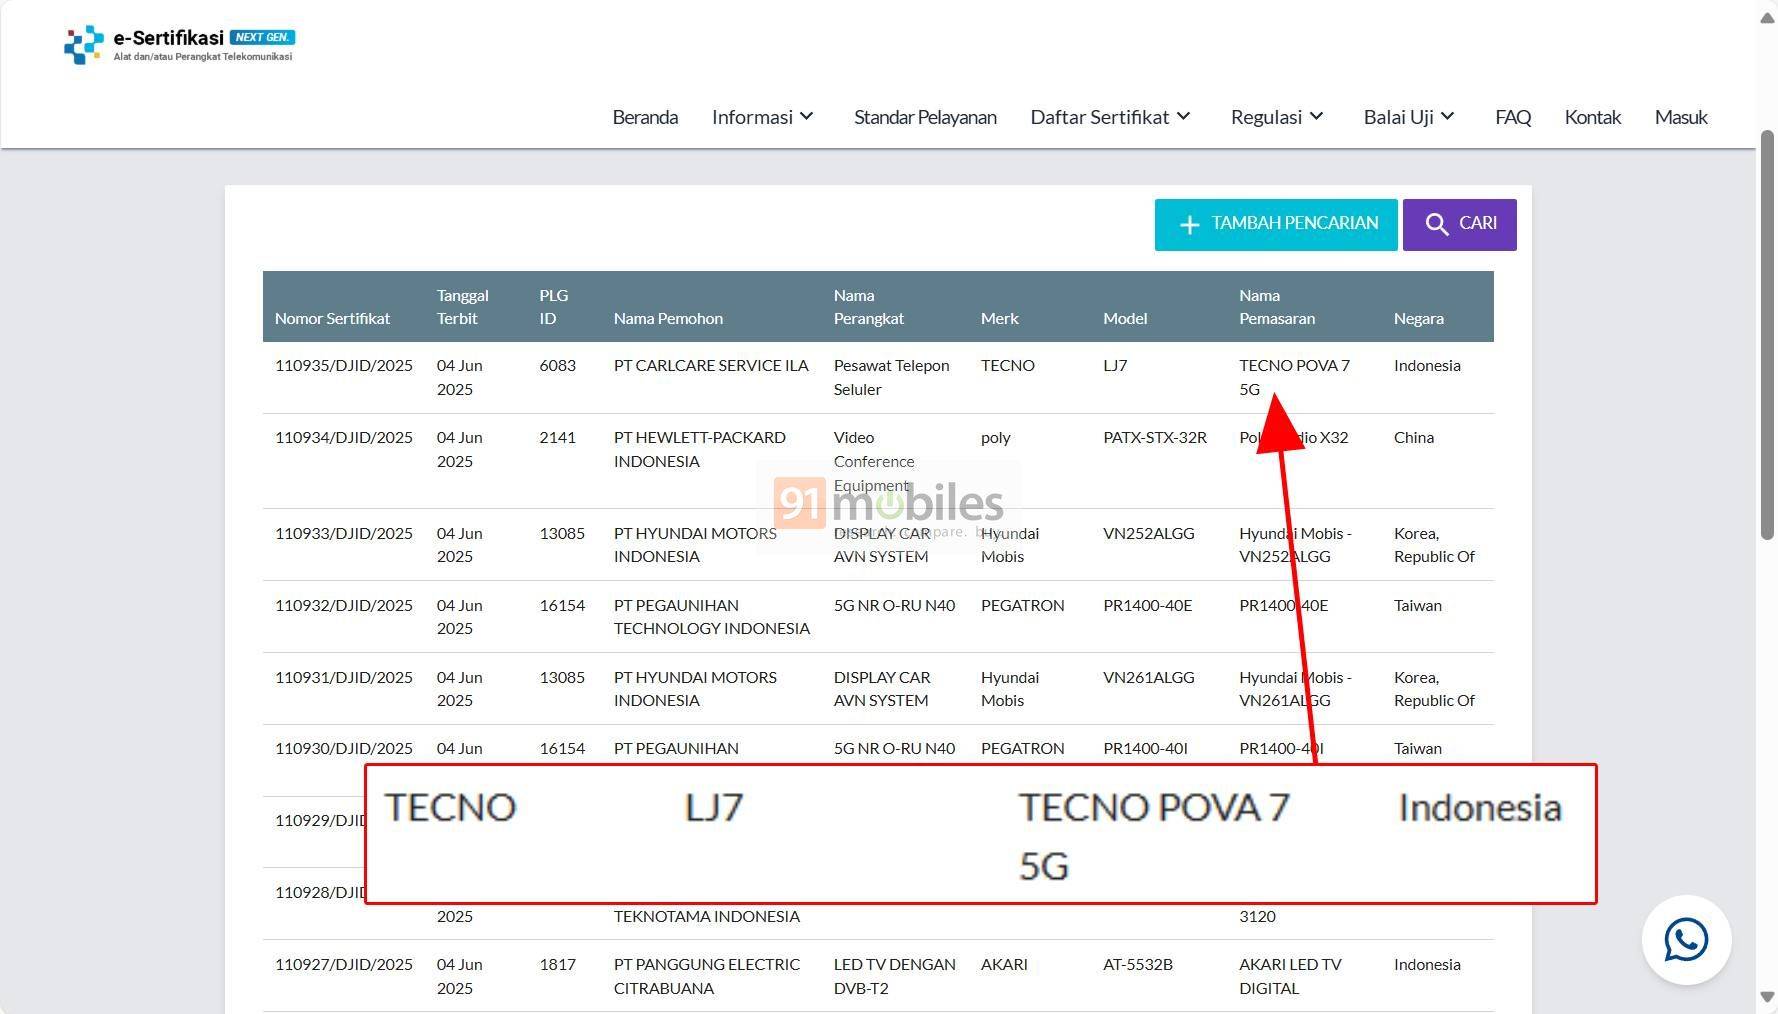
Task: Click the e-Sertifikasi title text
Action: coord(168,38)
